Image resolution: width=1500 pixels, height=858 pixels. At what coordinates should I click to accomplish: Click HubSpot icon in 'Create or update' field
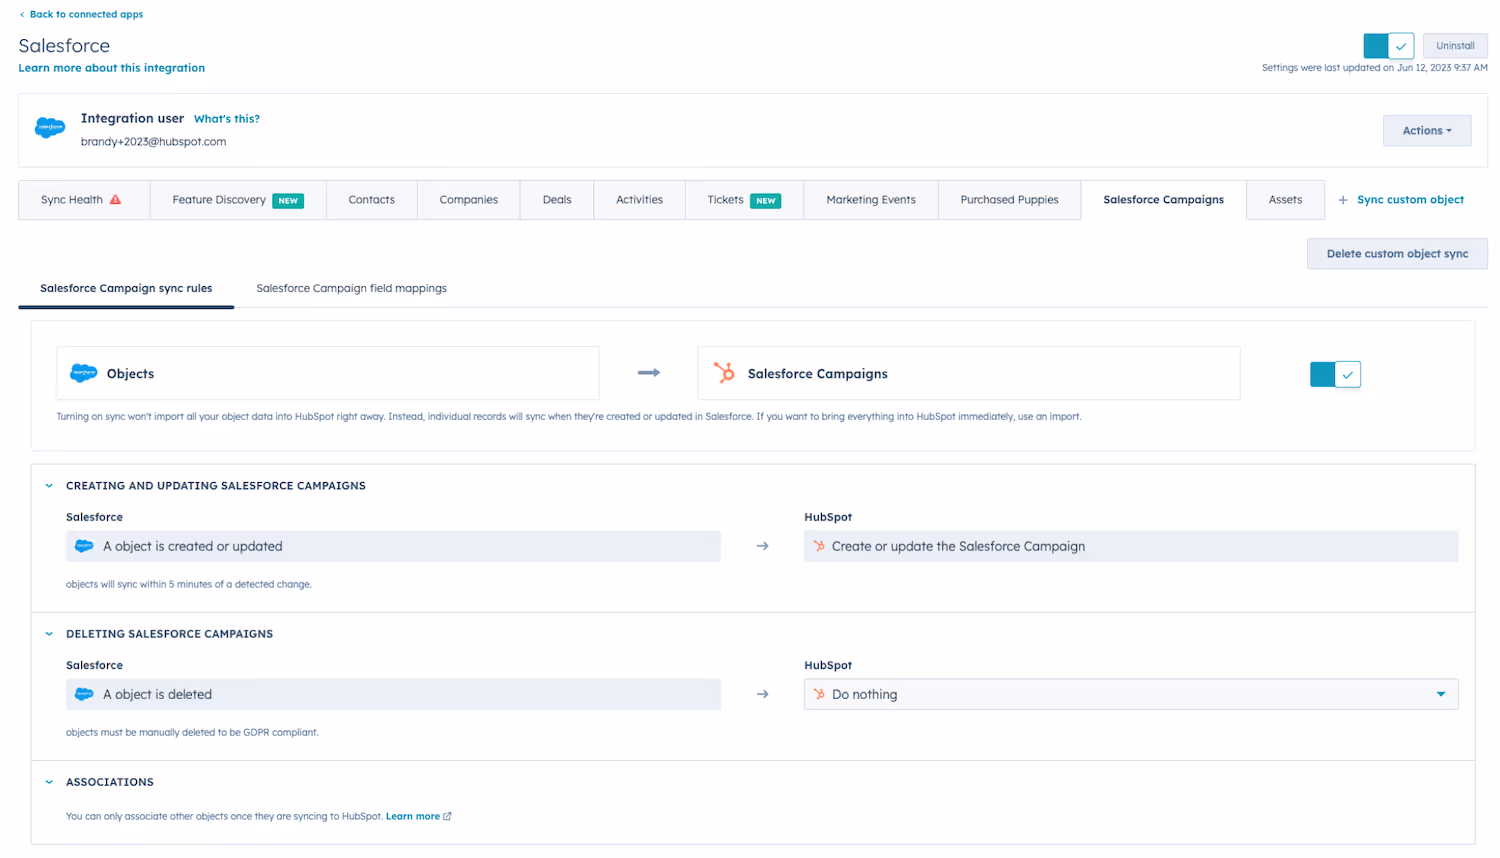point(819,546)
